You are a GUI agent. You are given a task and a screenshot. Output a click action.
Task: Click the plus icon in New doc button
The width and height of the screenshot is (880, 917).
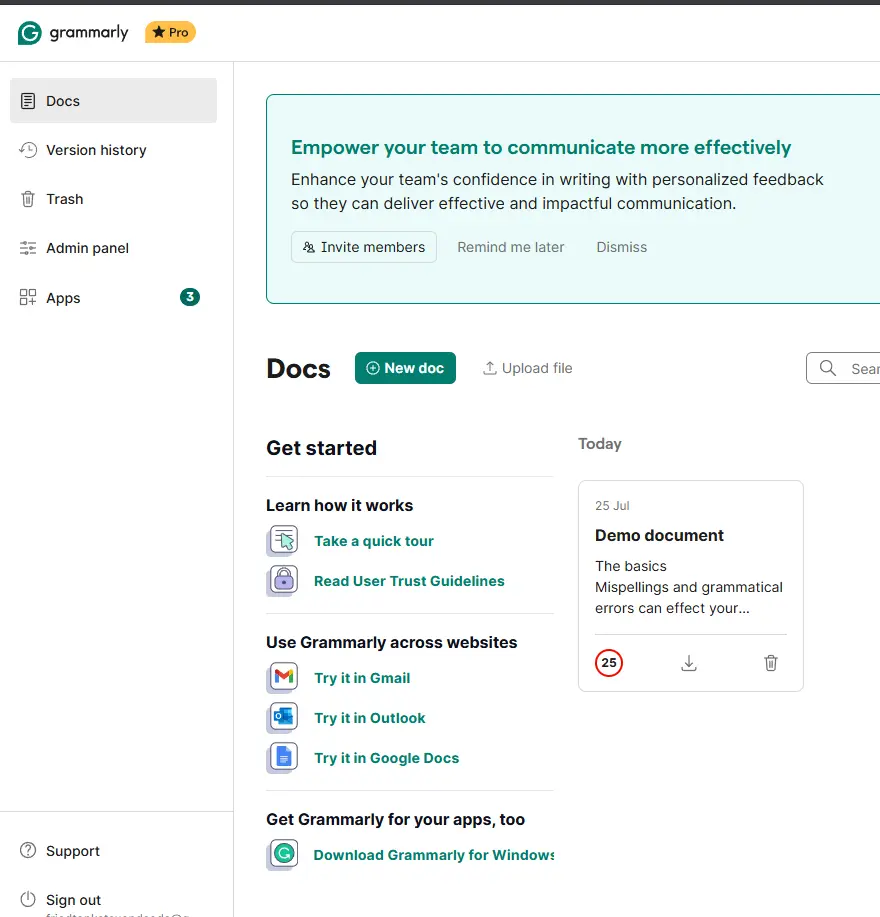click(372, 368)
